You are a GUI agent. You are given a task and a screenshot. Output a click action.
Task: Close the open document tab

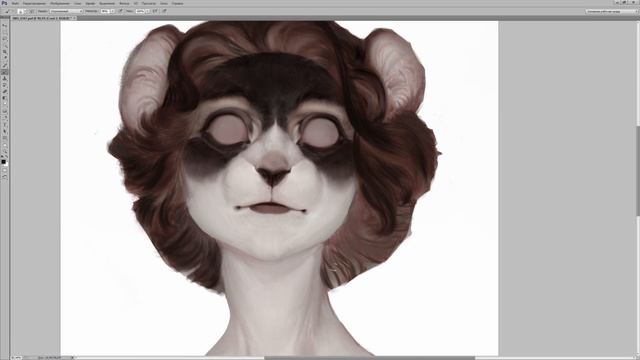pyautogui.click(x=74, y=18)
